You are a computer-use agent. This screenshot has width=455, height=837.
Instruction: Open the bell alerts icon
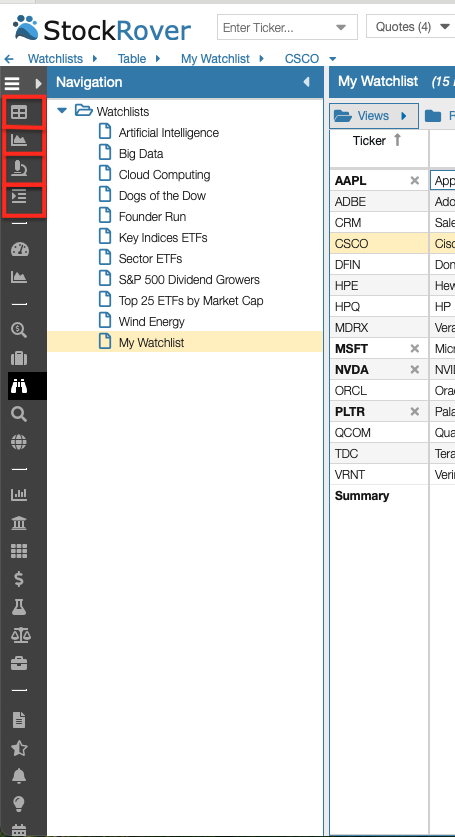tap(19, 776)
